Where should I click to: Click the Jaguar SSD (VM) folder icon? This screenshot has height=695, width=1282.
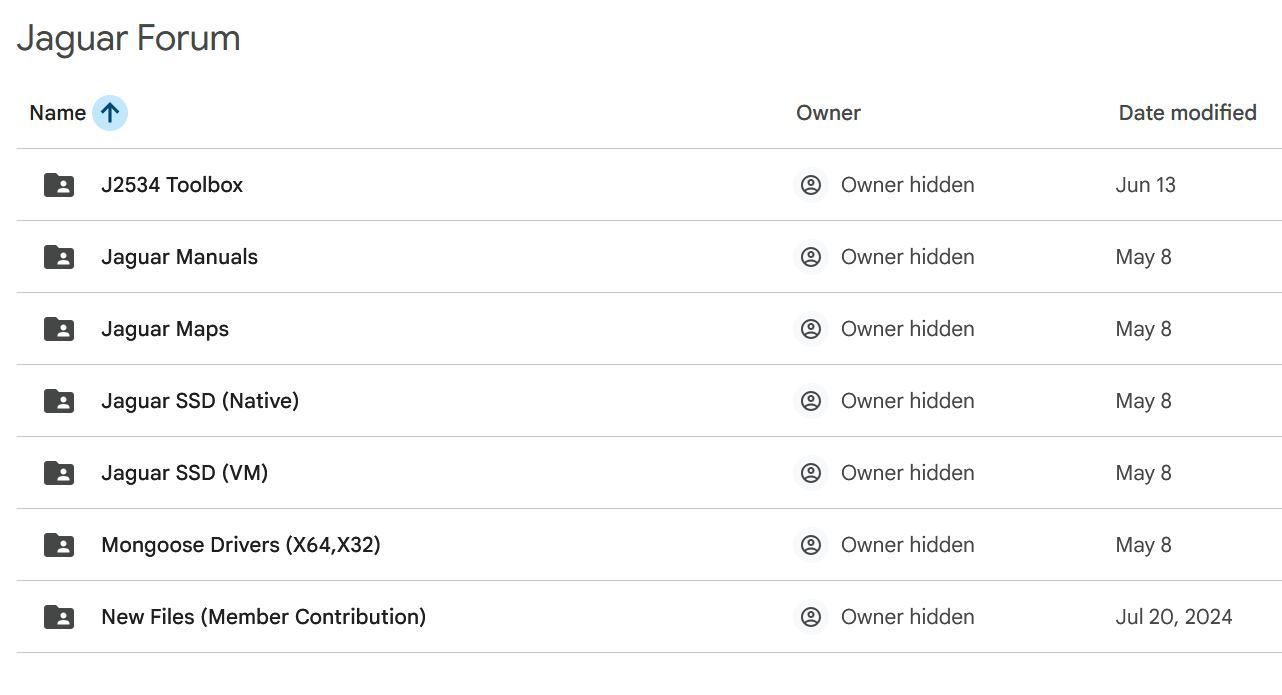pyautogui.click(x=59, y=473)
